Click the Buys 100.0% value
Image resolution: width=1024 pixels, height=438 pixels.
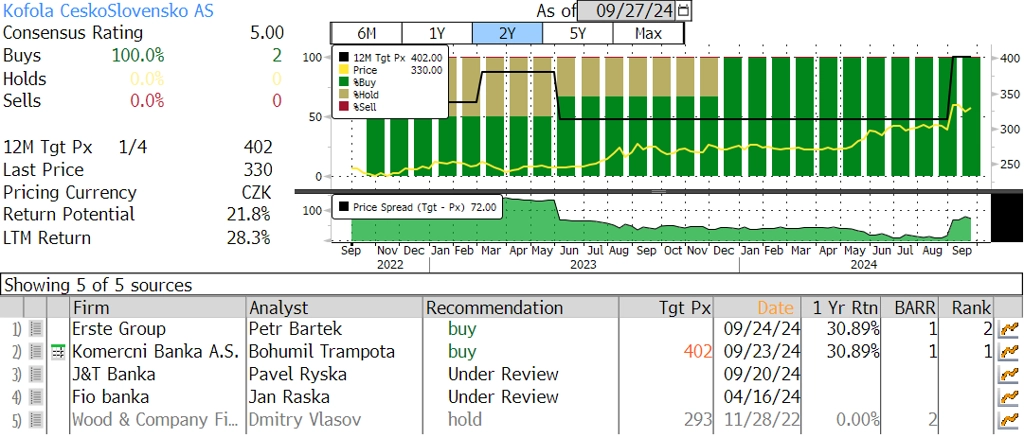pos(138,56)
